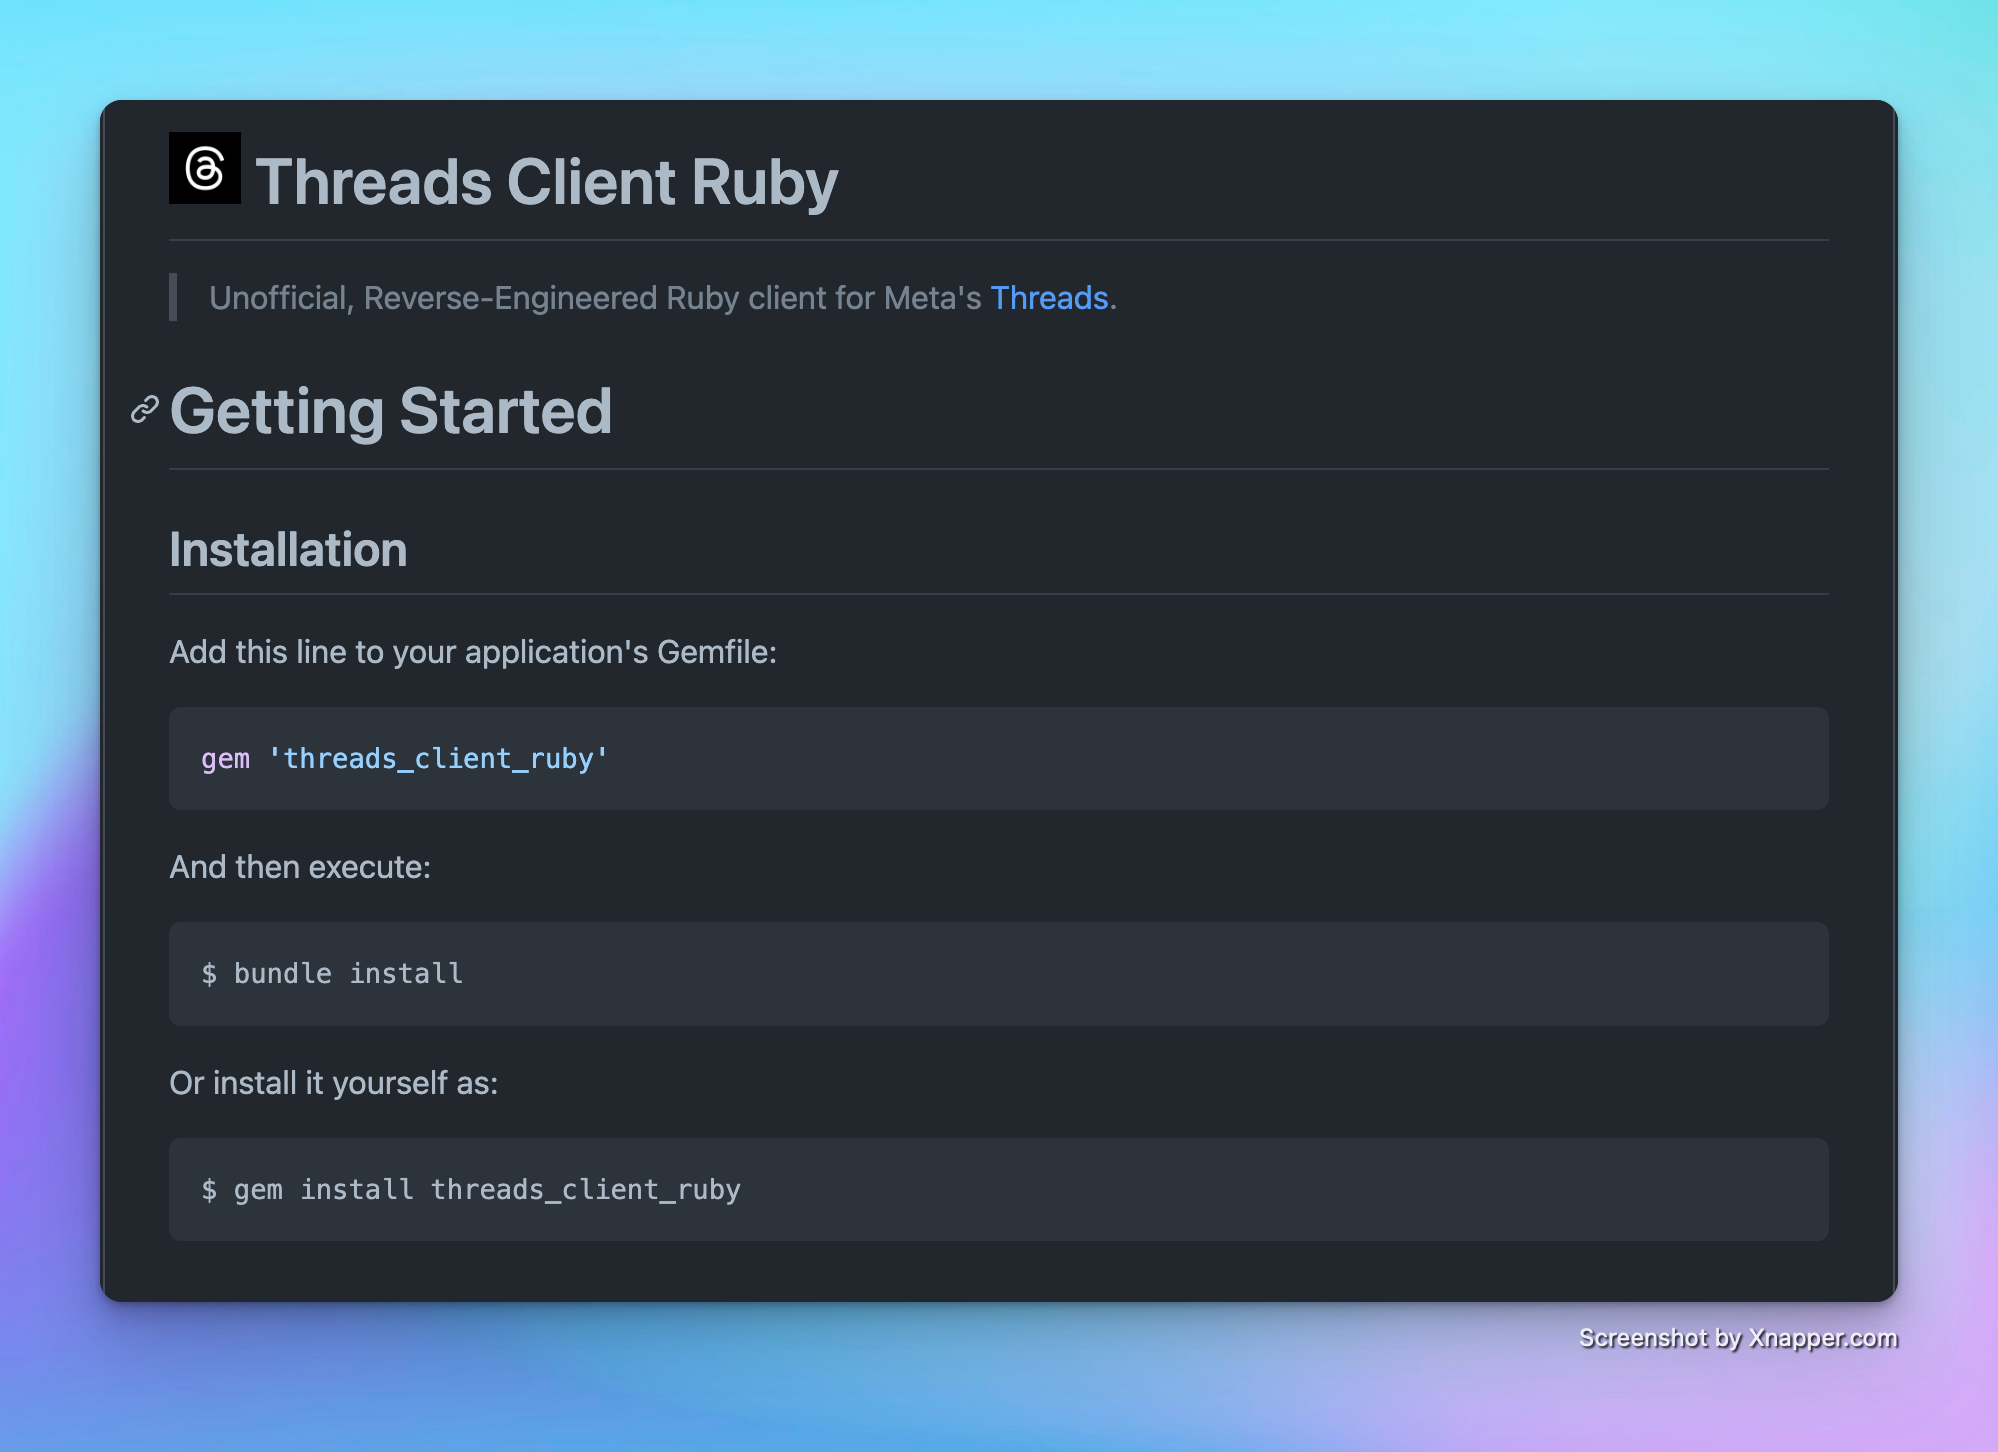Click the 'threads_client_ruby' quoted string

click(438, 759)
